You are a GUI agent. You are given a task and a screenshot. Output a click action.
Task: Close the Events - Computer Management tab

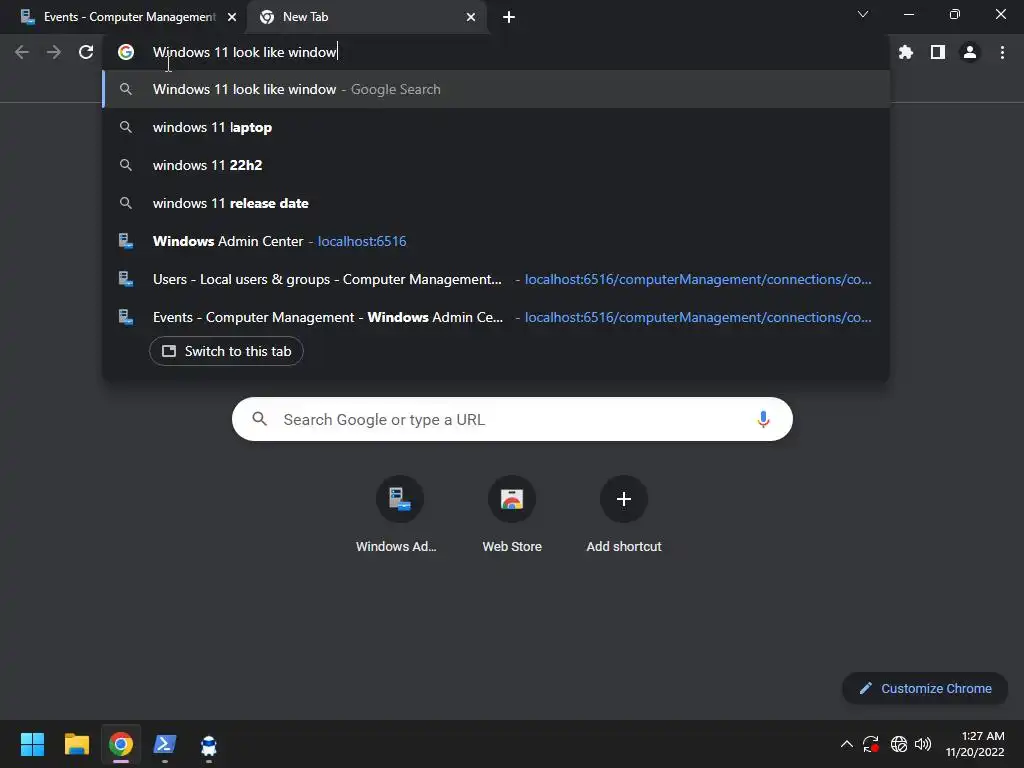pos(232,17)
